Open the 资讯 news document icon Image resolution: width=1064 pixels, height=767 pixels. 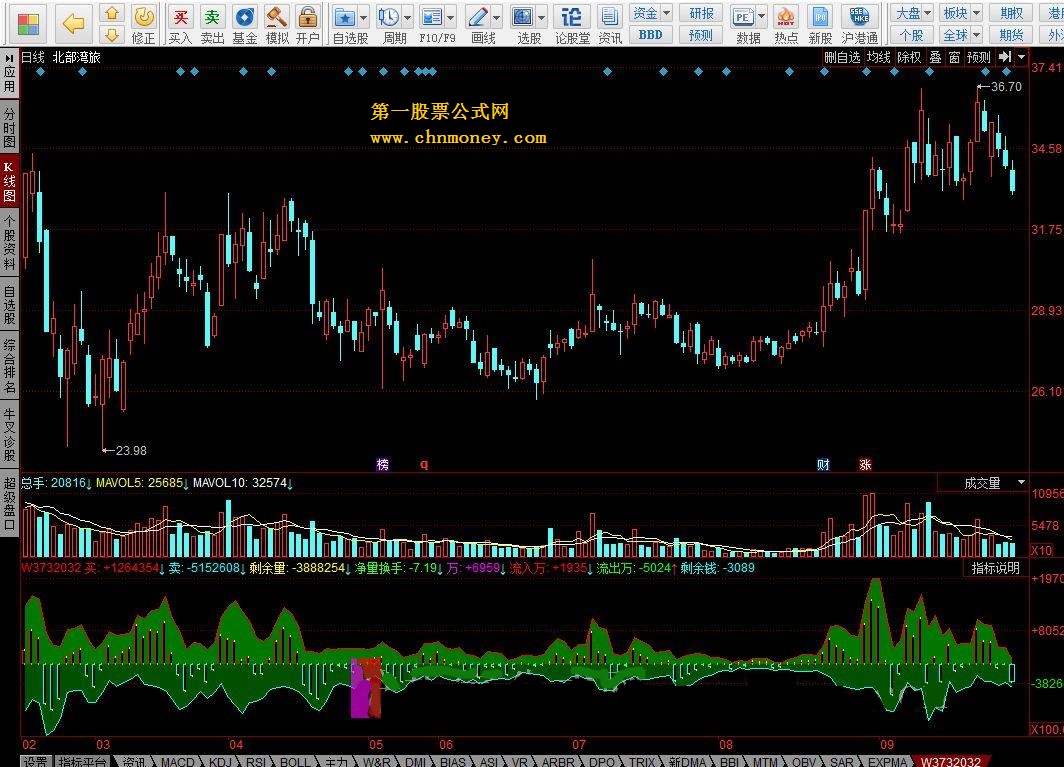(610, 17)
